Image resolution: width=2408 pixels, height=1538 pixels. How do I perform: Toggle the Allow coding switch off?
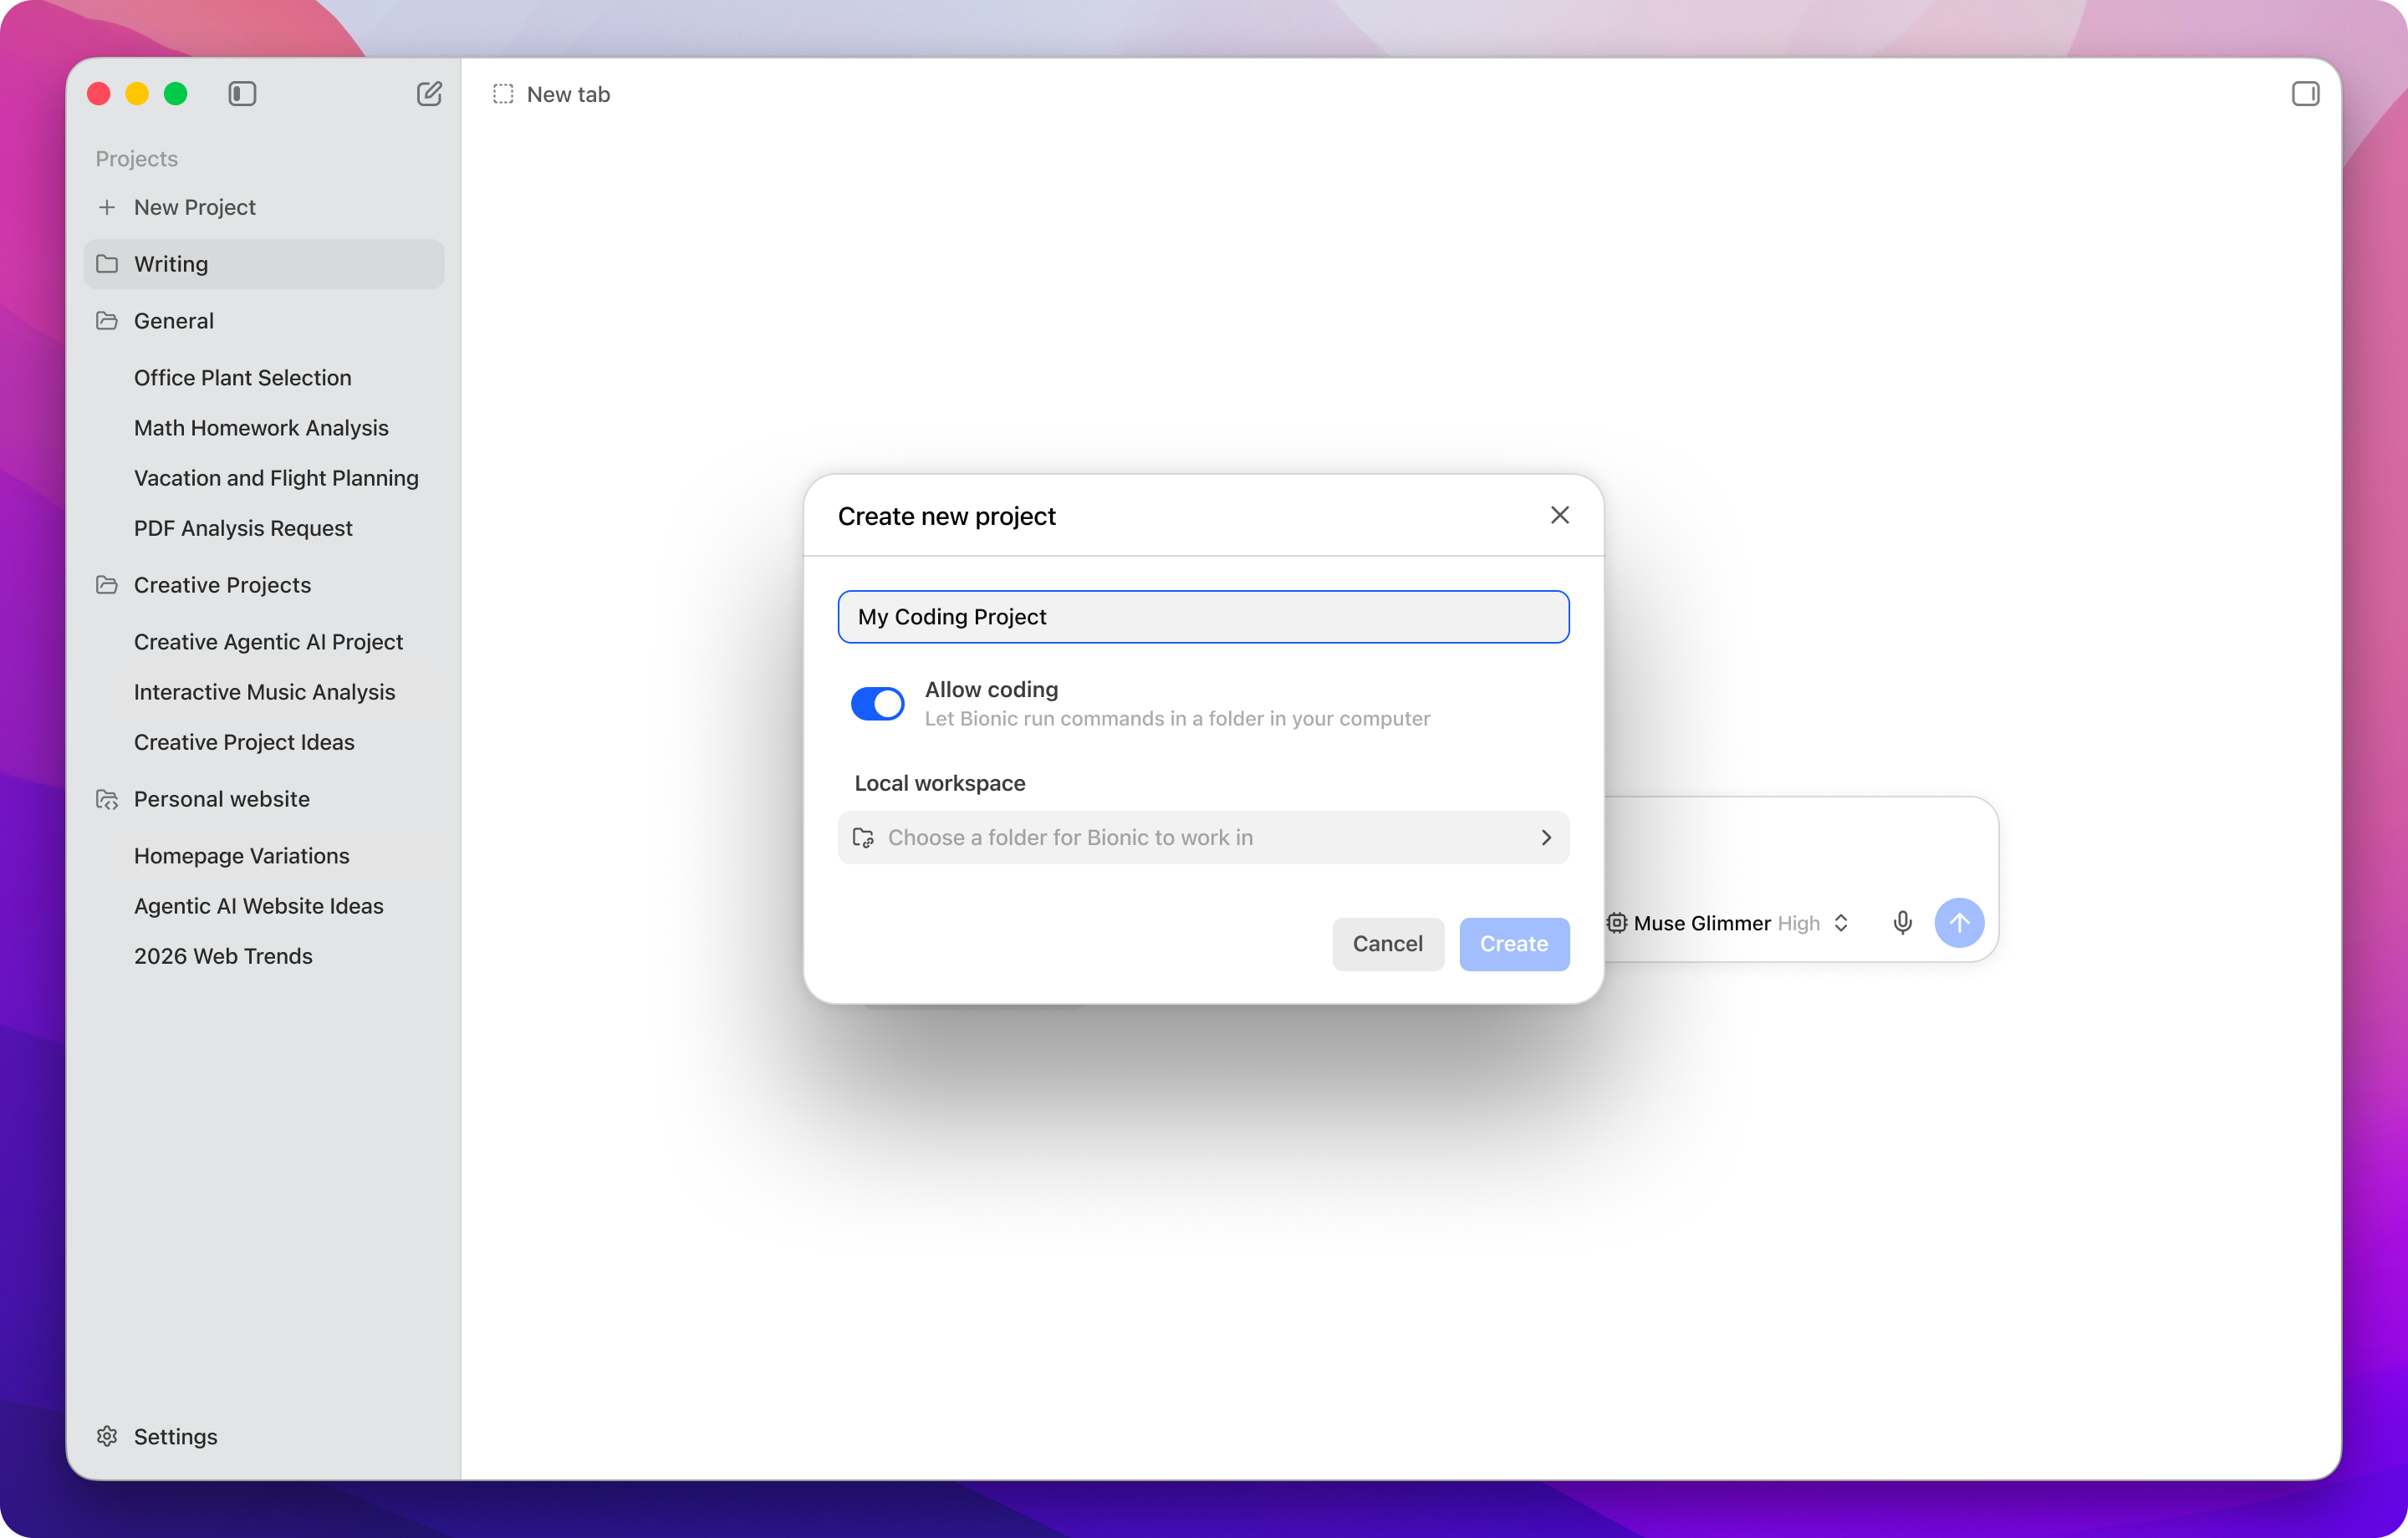tap(877, 704)
